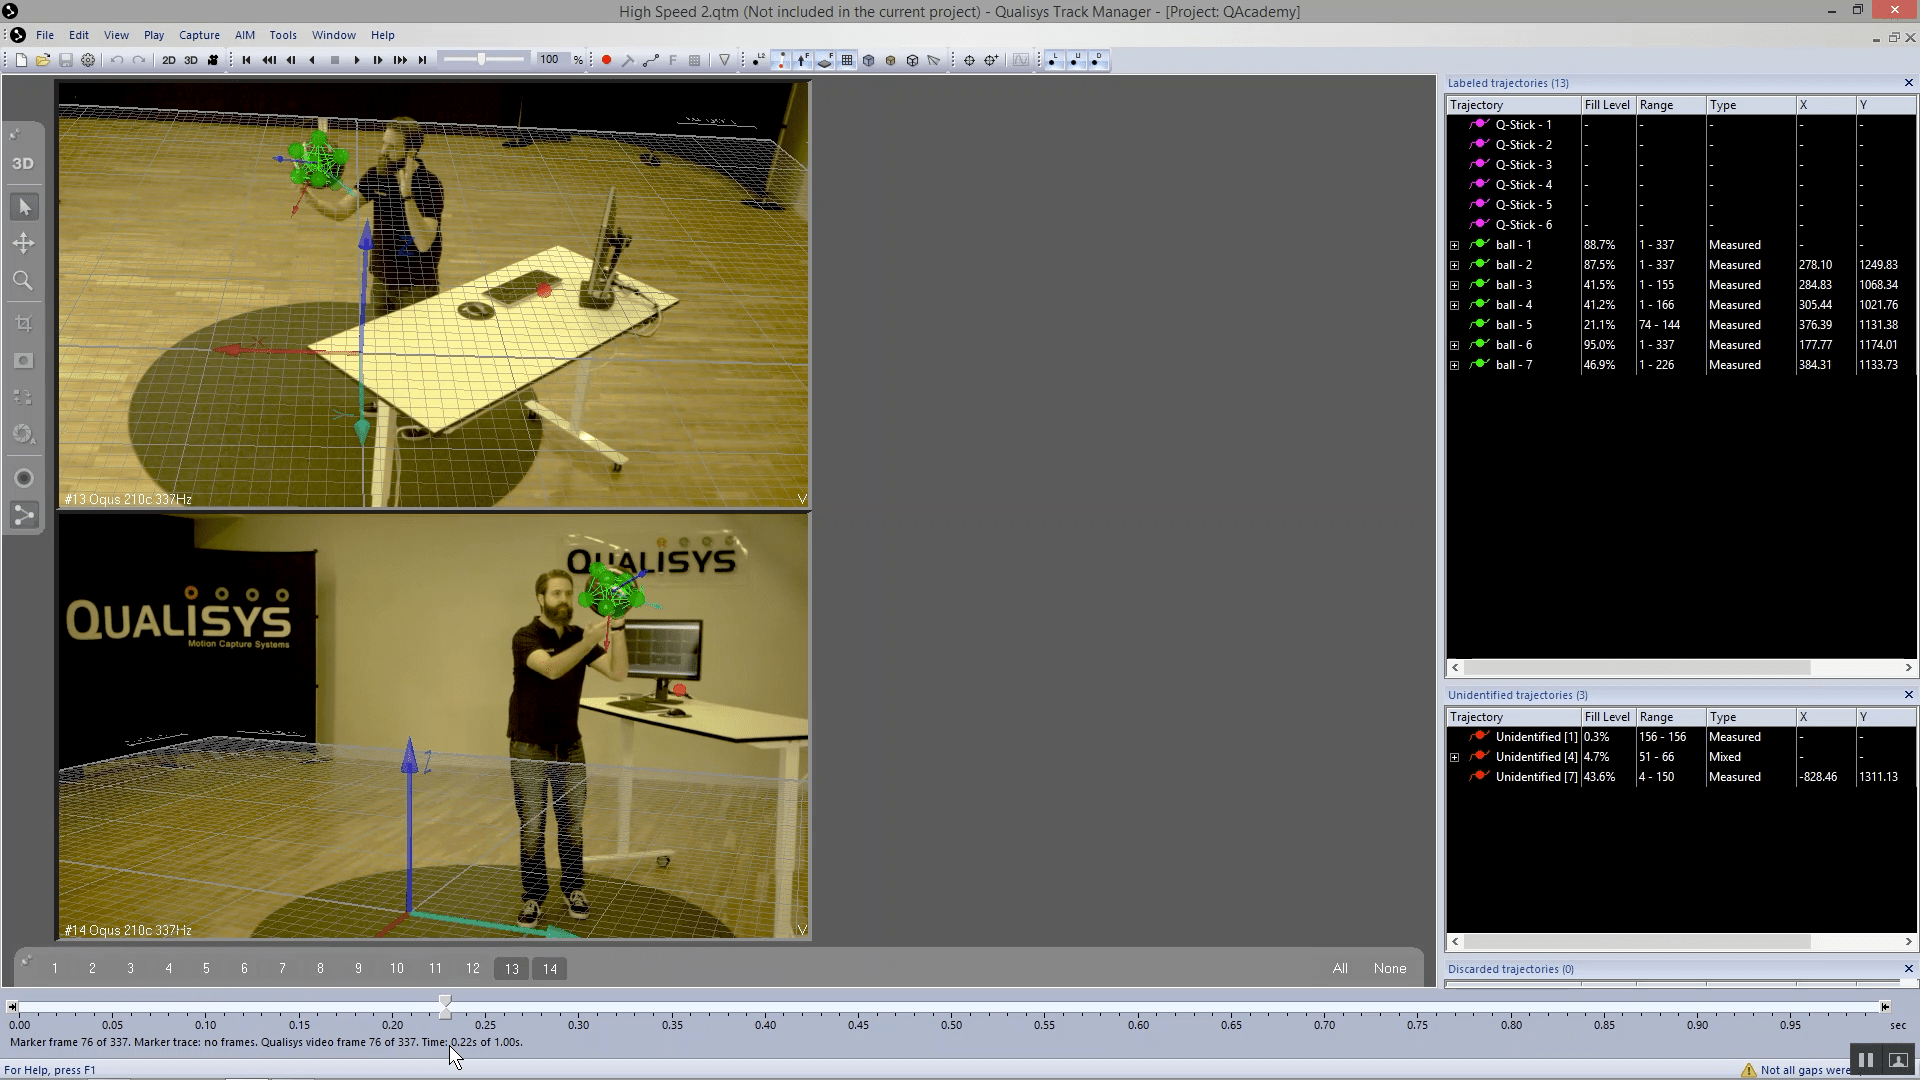Click the reorder cameras tool in the sidebar
Image resolution: width=1920 pixels, height=1080 pixels.
click(x=24, y=397)
